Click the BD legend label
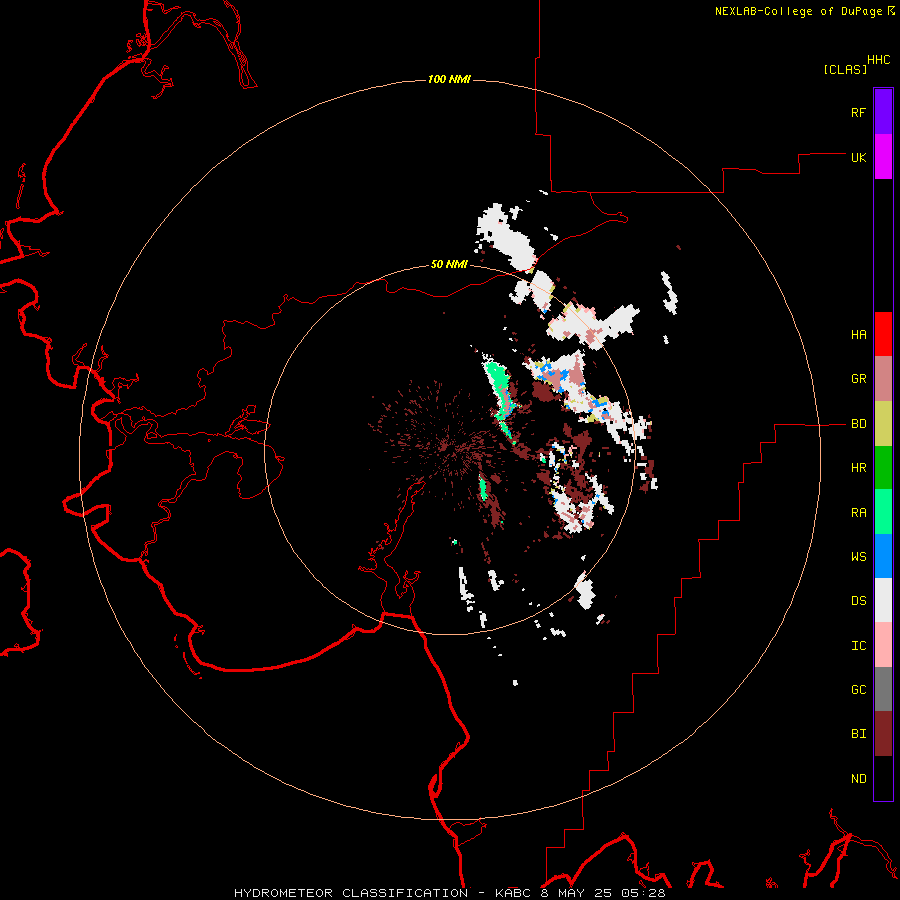Viewport: 900px width, 900px height. click(858, 424)
